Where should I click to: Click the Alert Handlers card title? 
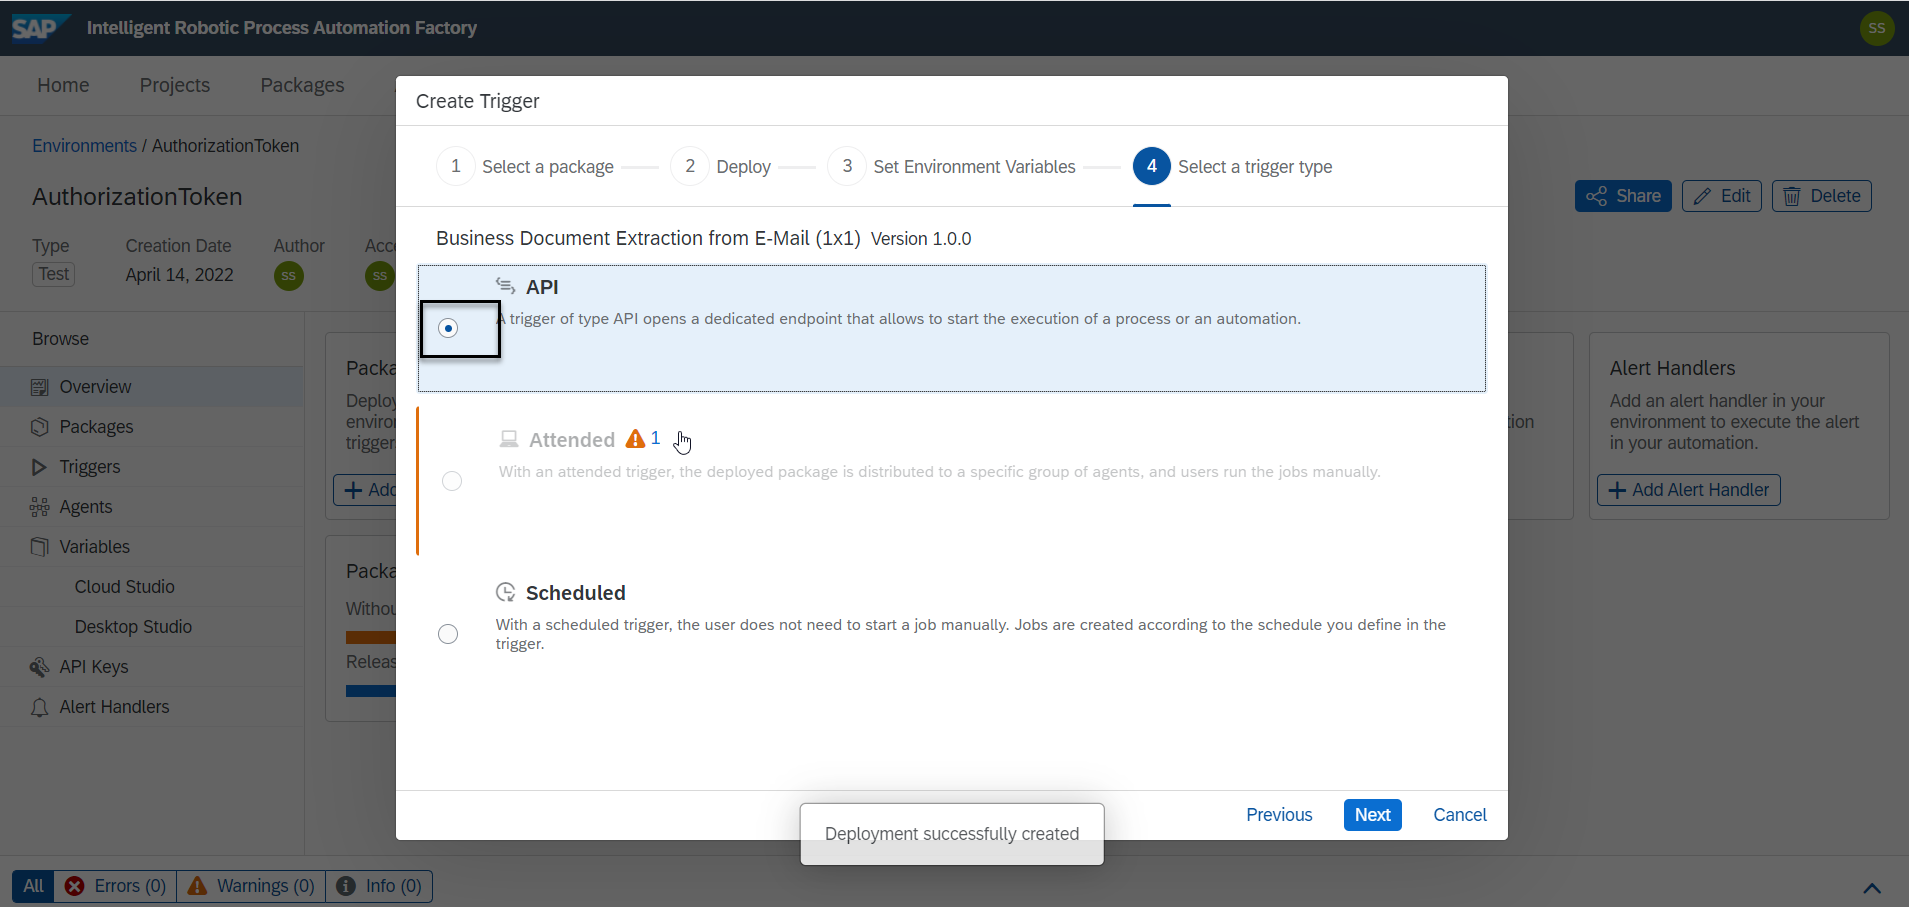(x=1672, y=368)
